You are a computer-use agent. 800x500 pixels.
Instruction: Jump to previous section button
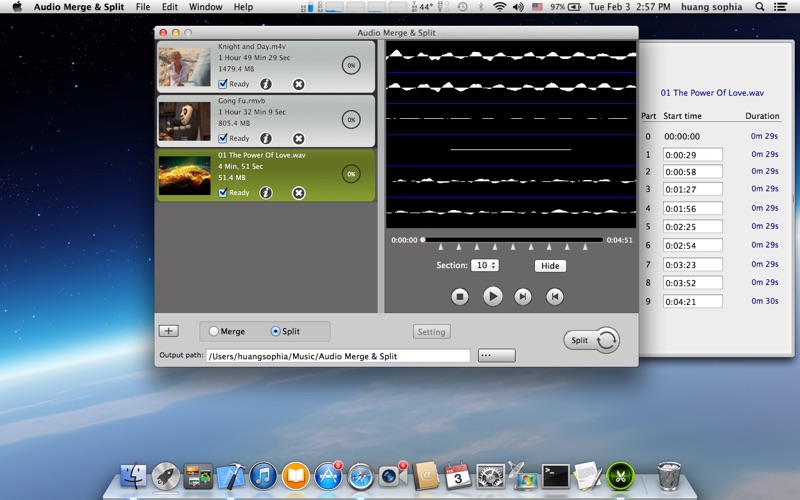[x=555, y=296]
